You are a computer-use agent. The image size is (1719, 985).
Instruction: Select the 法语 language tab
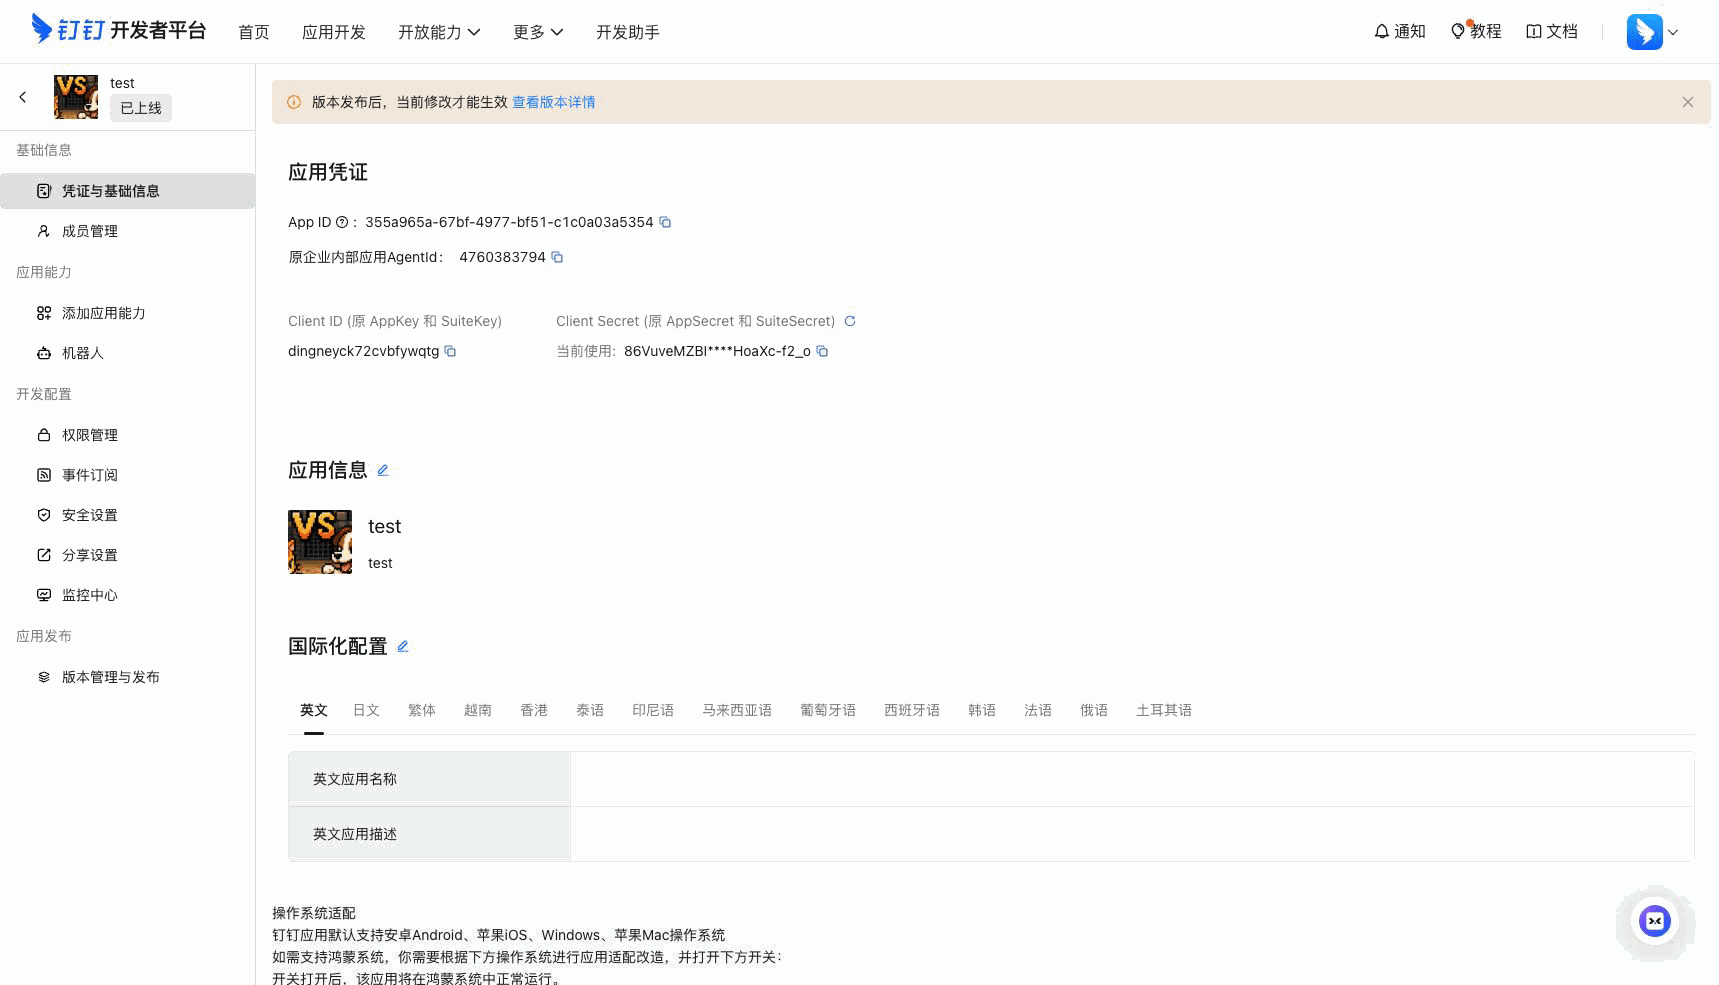click(x=1038, y=710)
